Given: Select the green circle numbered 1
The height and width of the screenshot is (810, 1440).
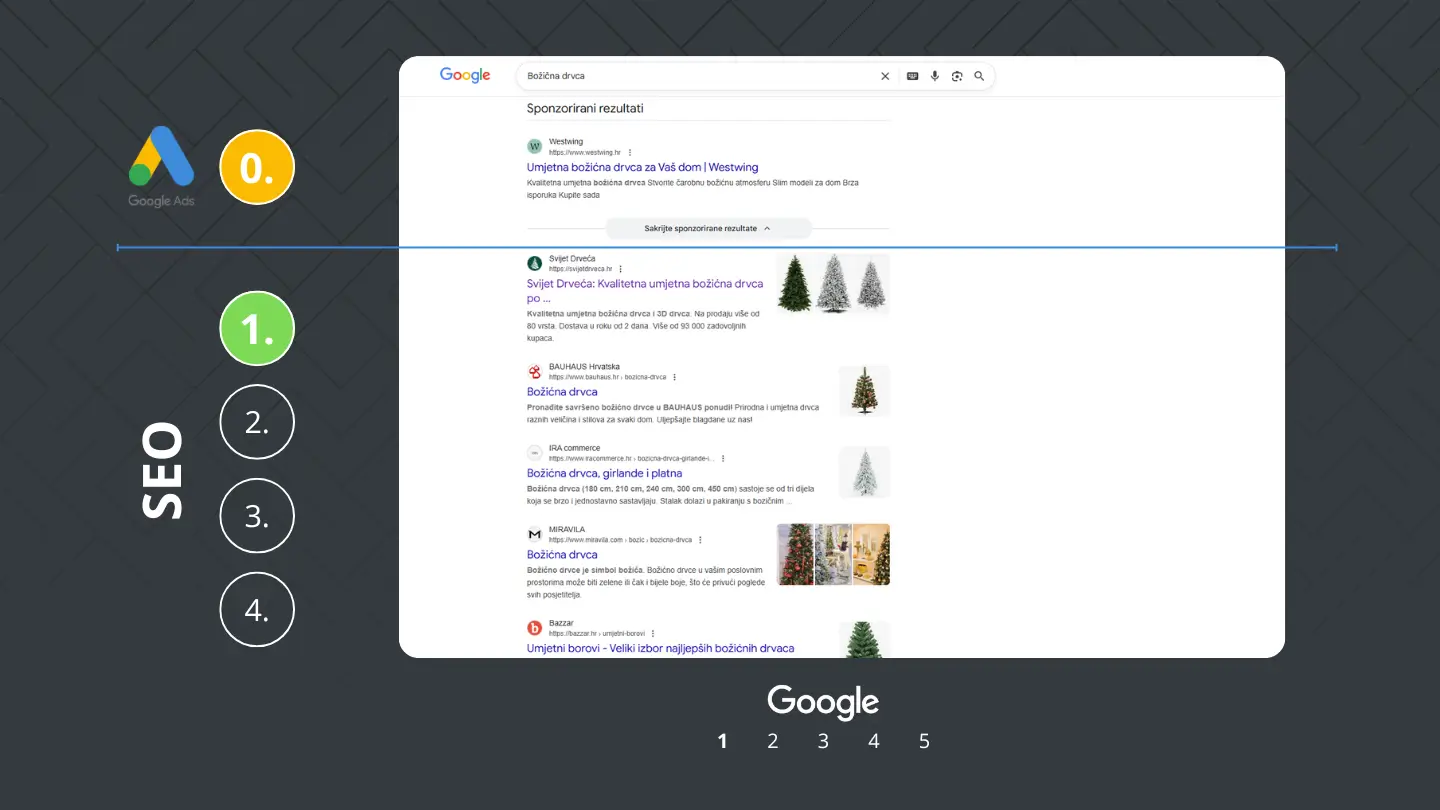Looking at the screenshot, I should (257, 328).
